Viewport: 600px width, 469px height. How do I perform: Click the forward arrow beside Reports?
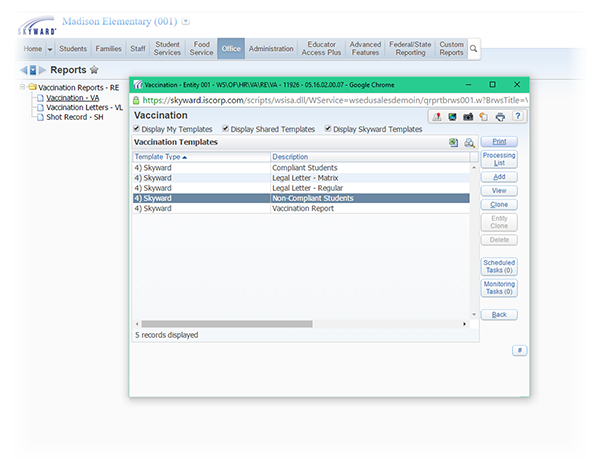(x=42, y=70)
